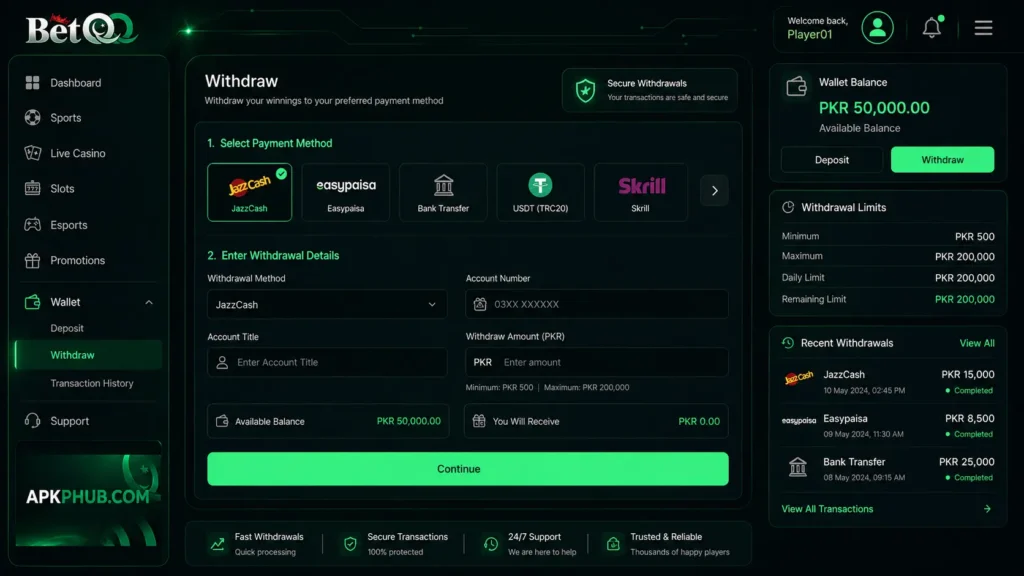The image size is (1024, 576).
Task: Open Transaction History in the sidebar
Action: pyautogui.click(x=91, y=383)
